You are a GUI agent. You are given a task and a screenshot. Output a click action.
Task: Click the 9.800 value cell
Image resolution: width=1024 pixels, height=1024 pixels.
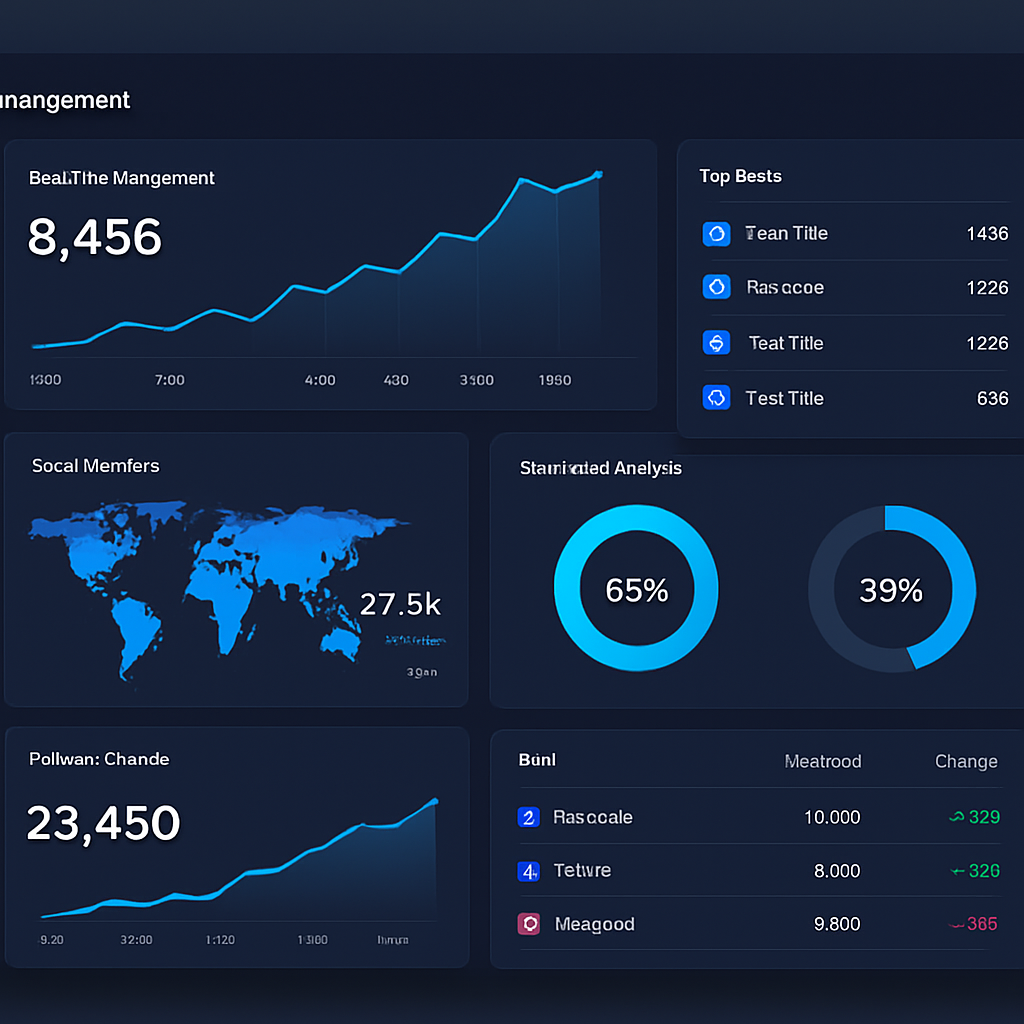tap(837, 924)
